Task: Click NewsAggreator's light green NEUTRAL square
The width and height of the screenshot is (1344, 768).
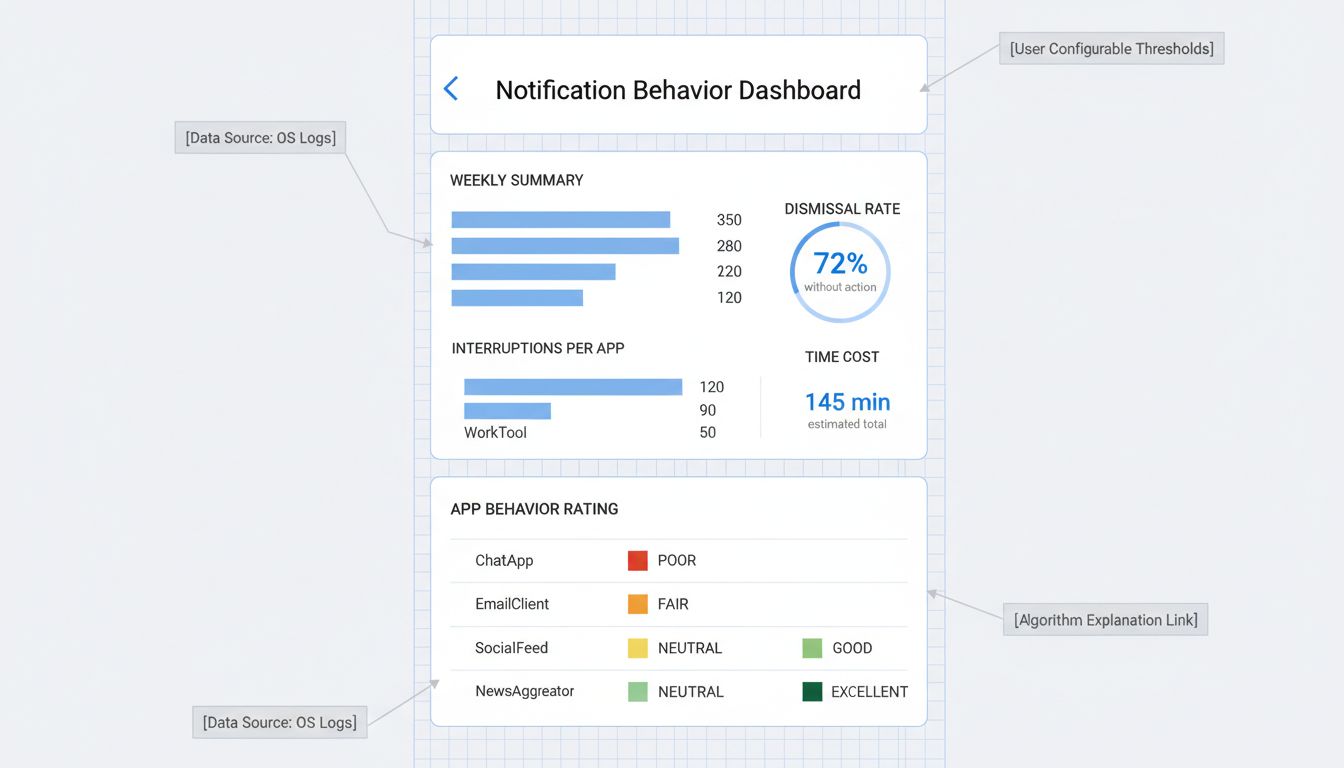Action: pos(637,691)
